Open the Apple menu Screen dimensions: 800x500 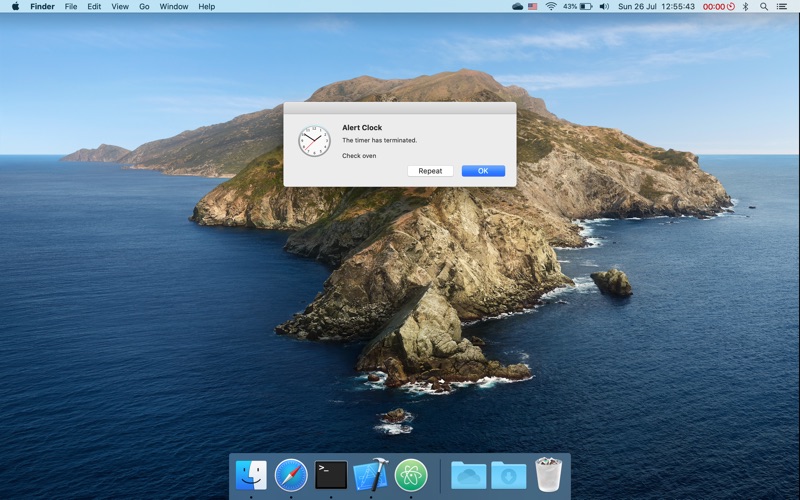click(15, 7)
